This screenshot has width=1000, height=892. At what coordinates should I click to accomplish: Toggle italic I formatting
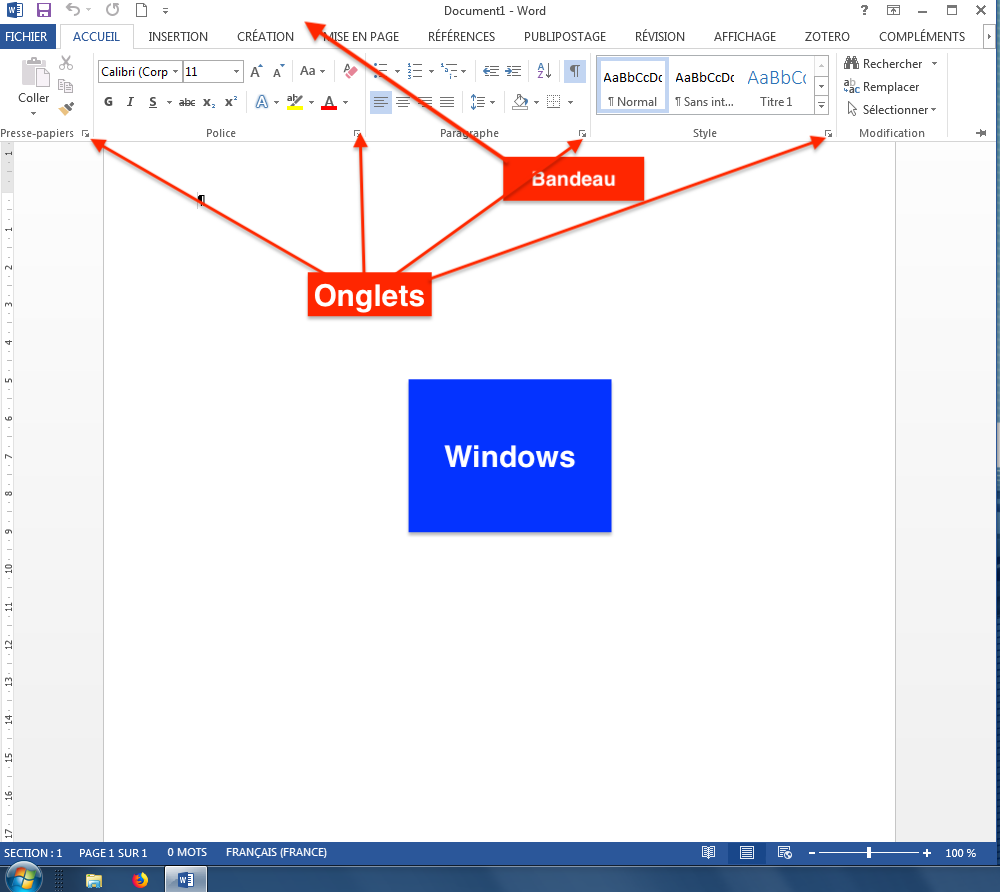coord(130,102)
